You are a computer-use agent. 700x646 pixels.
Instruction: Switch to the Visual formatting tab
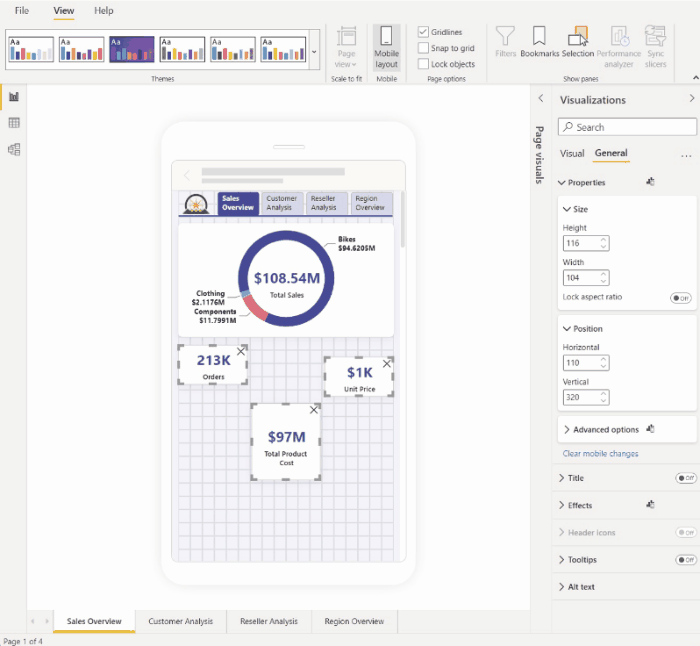pos(572,154)
